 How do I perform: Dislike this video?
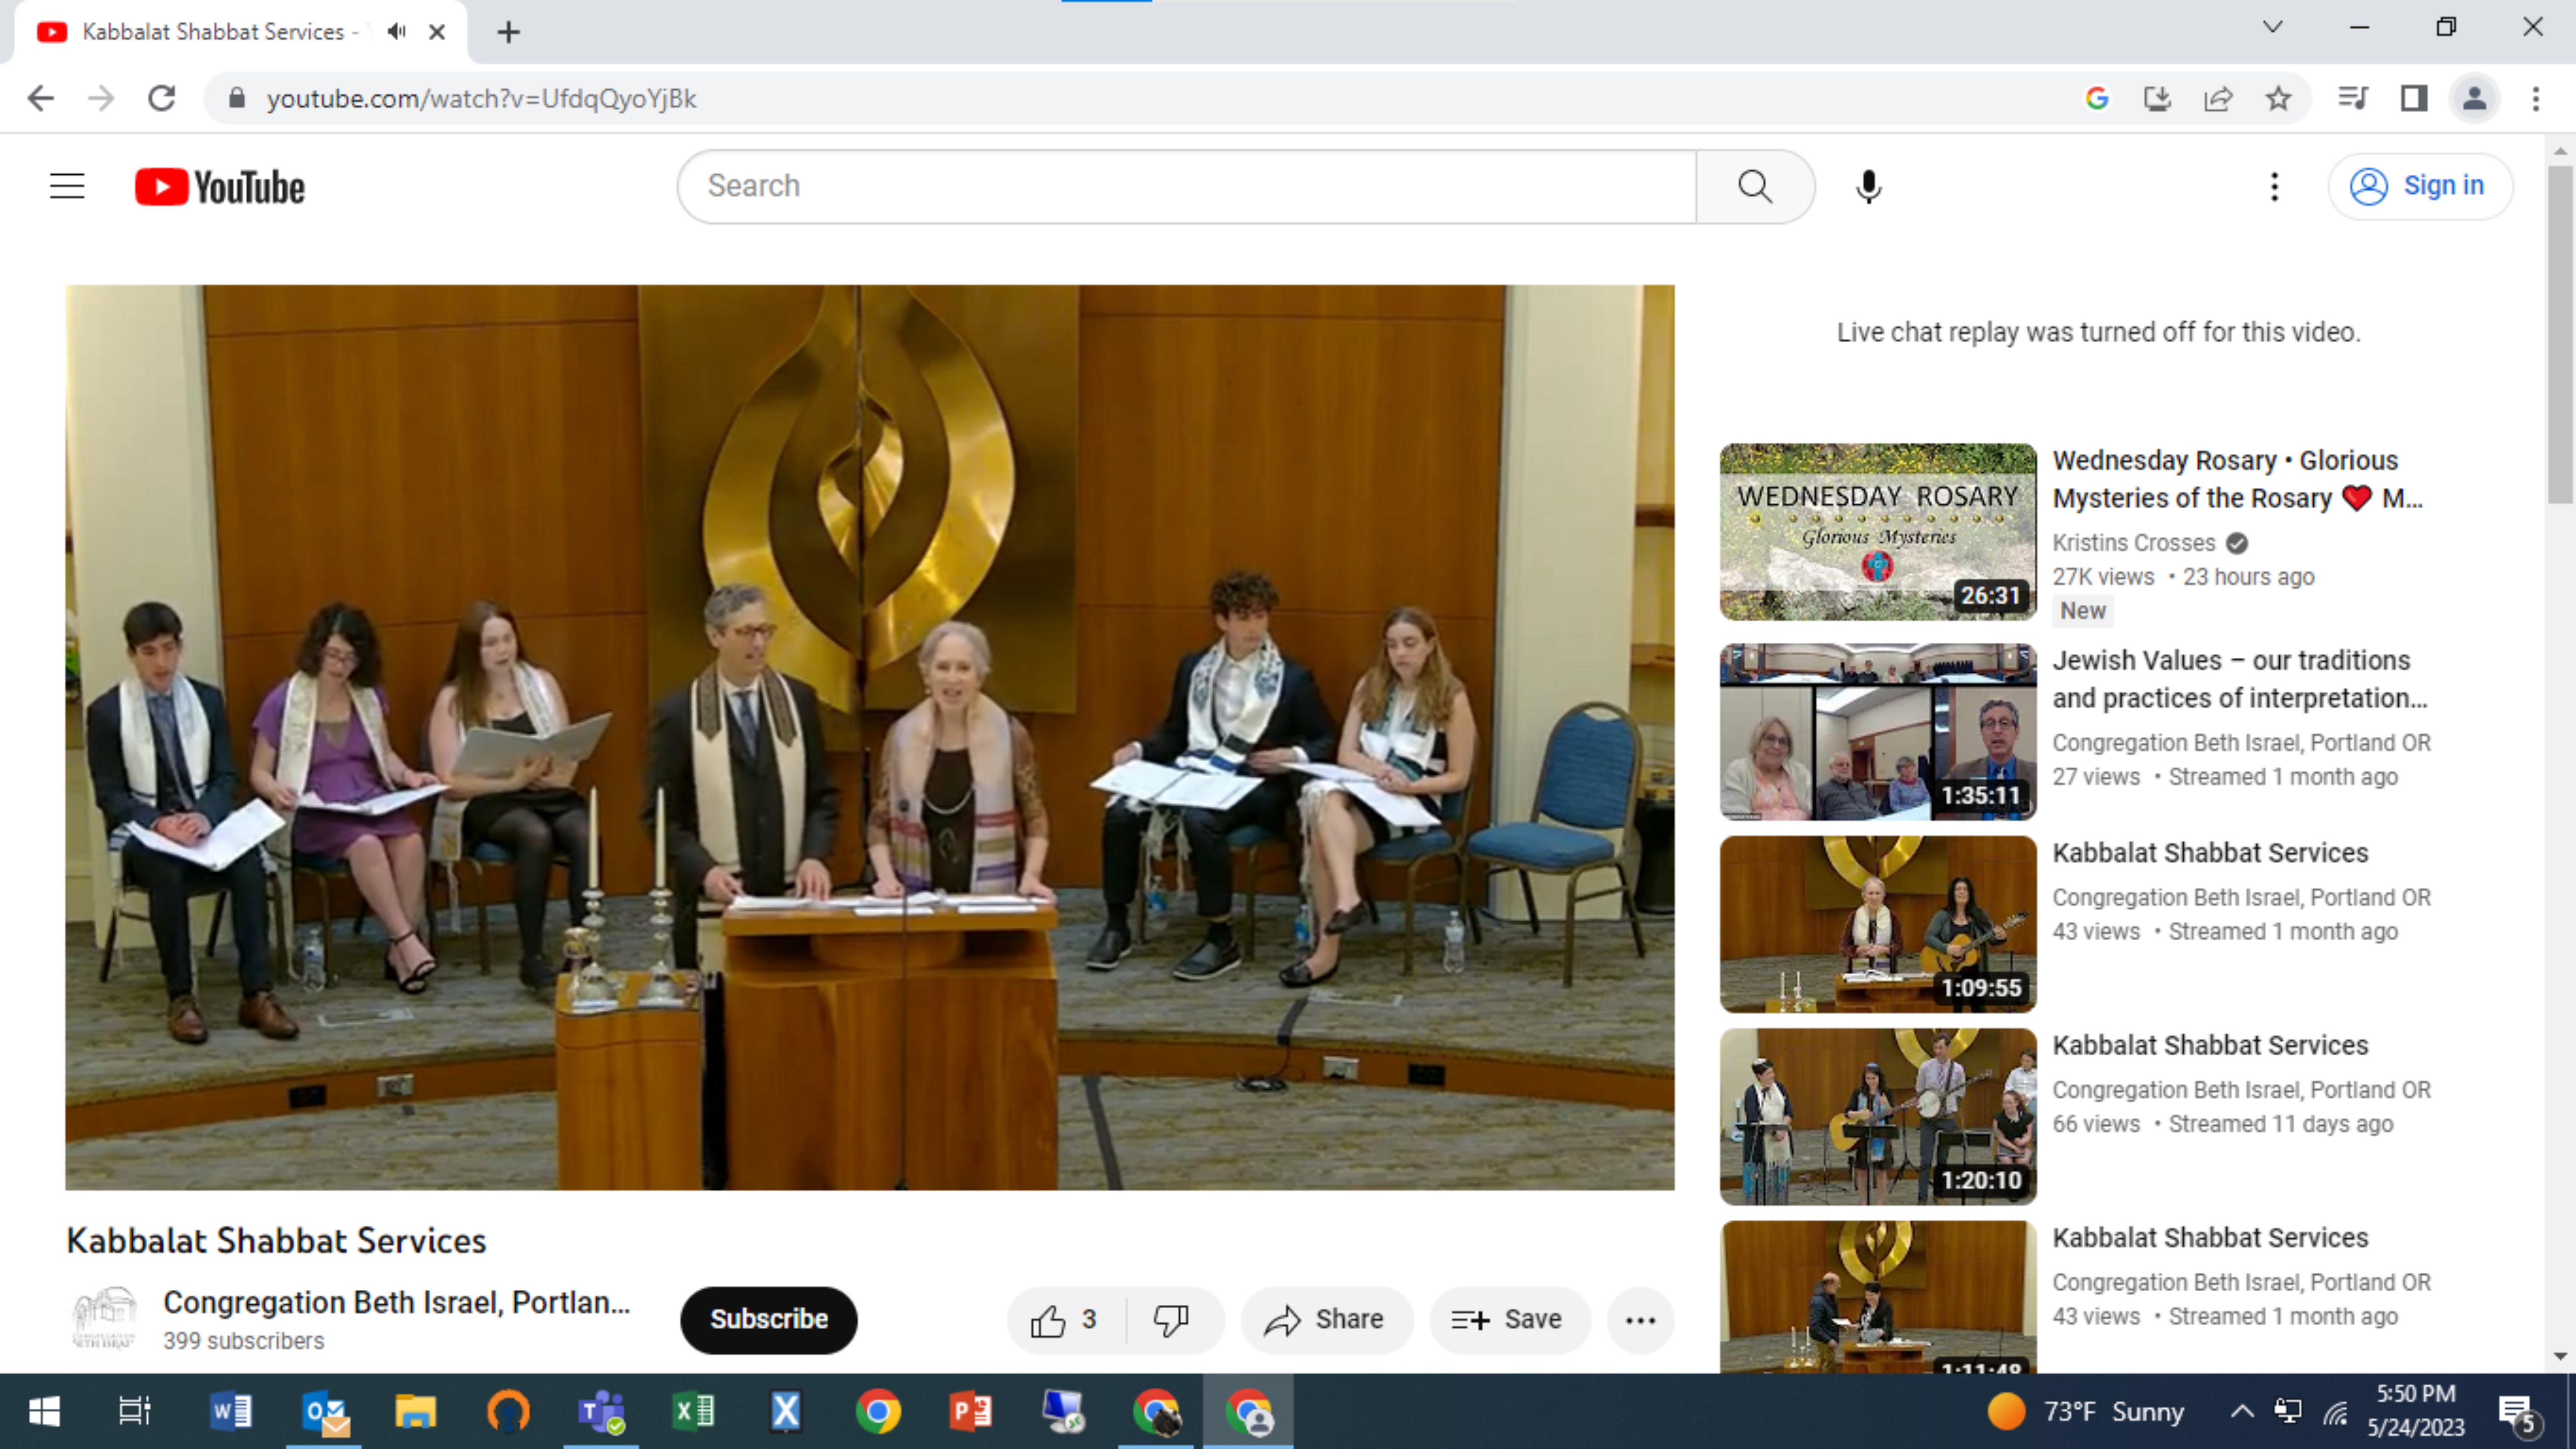point(1172,1320)
